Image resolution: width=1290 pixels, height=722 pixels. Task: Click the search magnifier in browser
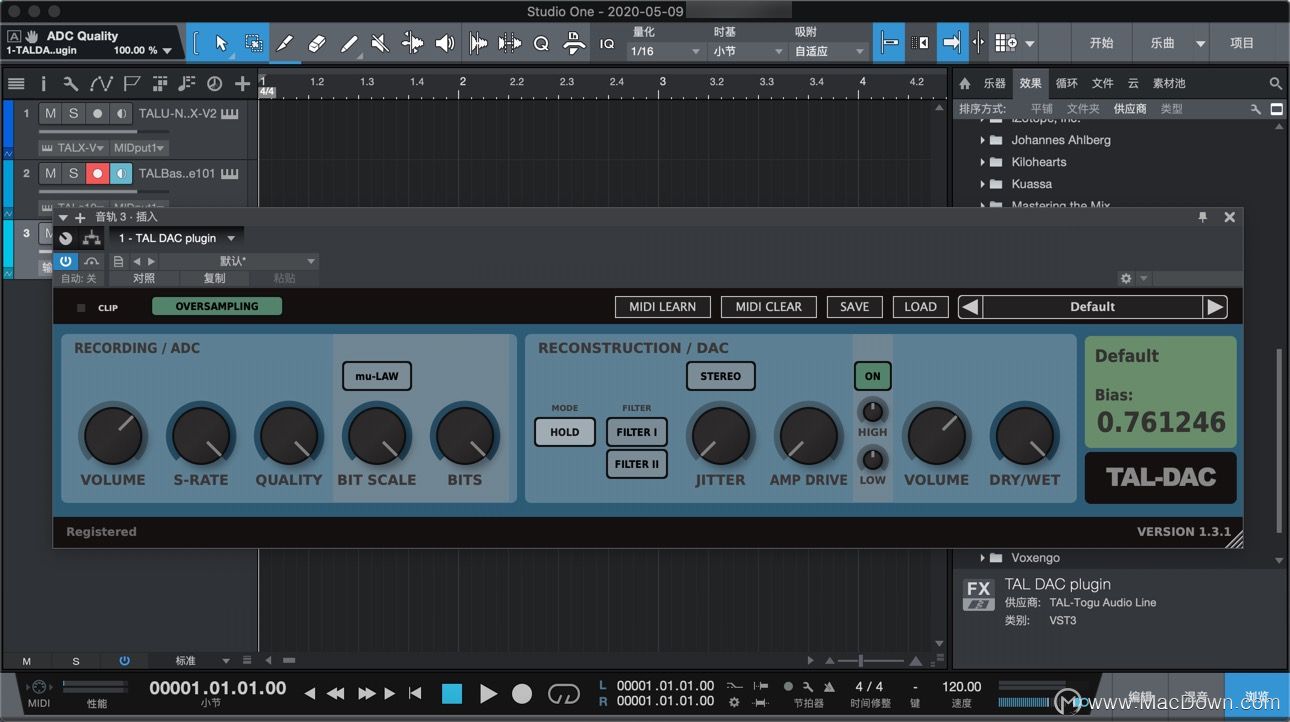point(1275,84)
